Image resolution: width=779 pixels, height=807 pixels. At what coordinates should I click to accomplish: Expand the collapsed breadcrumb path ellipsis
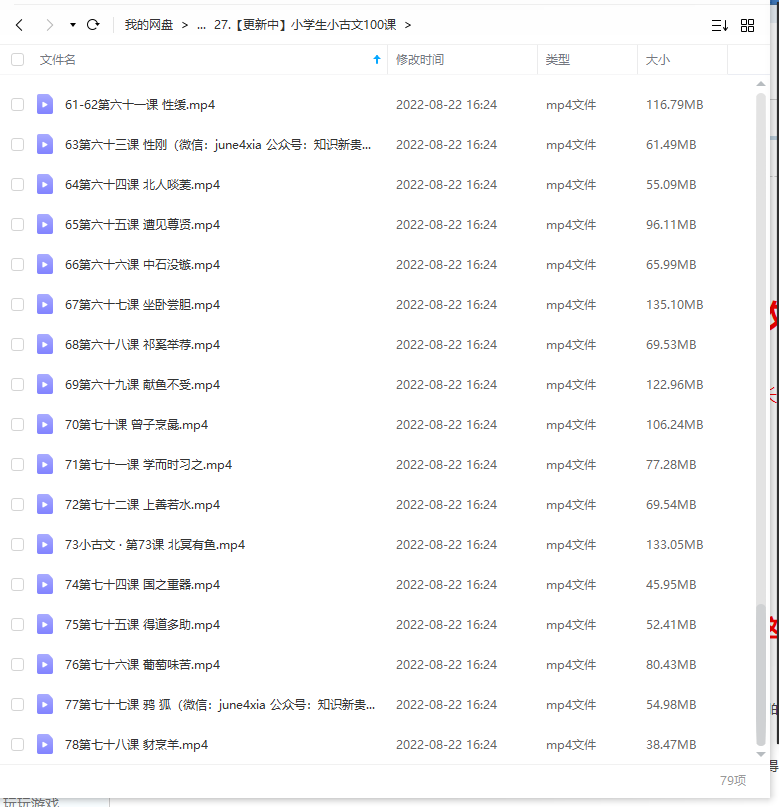(x=201, y=25)
